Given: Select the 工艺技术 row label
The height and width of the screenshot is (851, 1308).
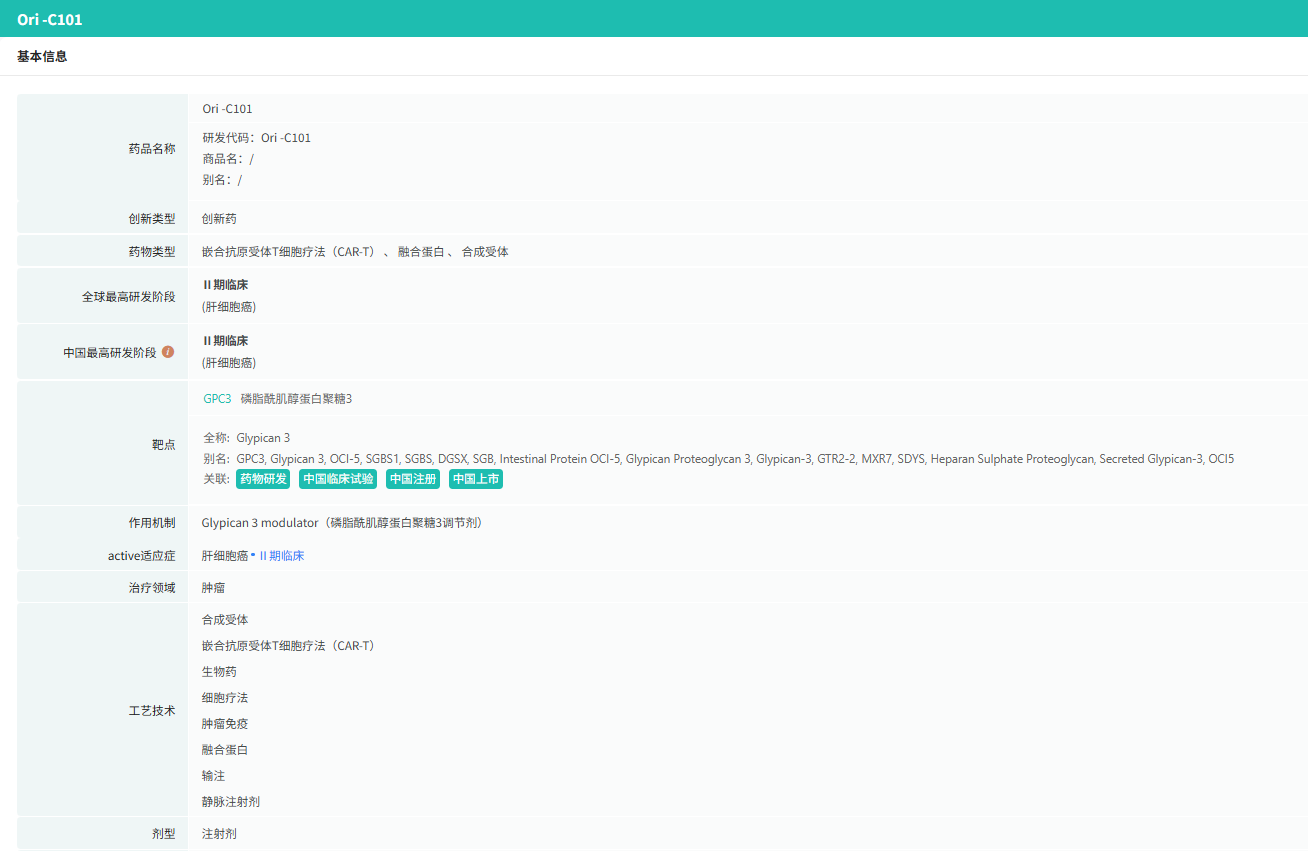Looking at the screenshot, I should tap(152, 711).
